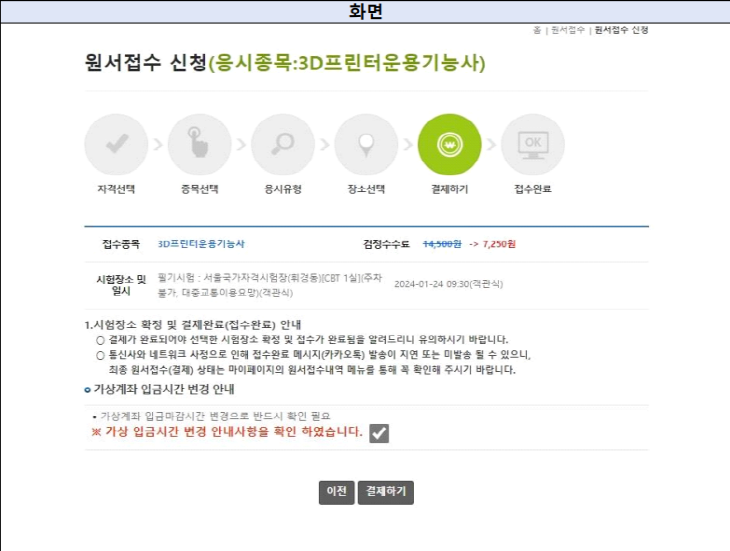730x551 pixels.
Task: Click the 결제하기 step label under green circle
Action: click(x=449, y=189)
